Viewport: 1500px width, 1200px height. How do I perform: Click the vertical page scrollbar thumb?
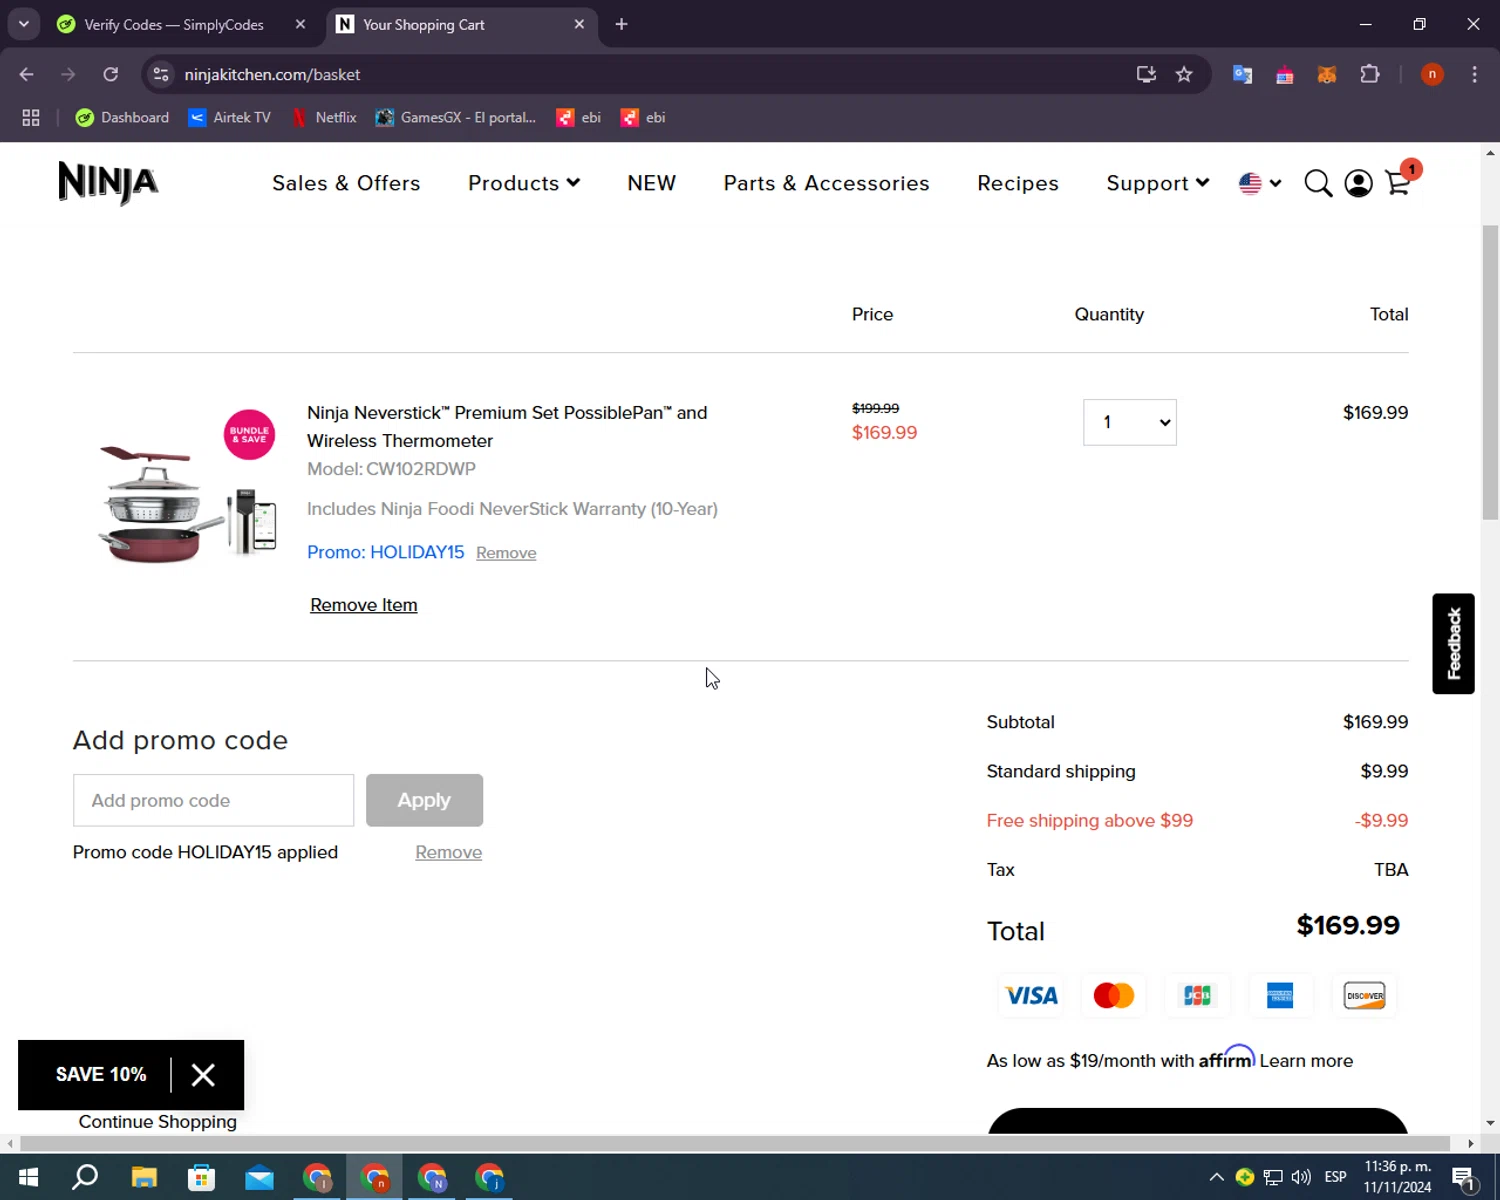click(1491, 372)
